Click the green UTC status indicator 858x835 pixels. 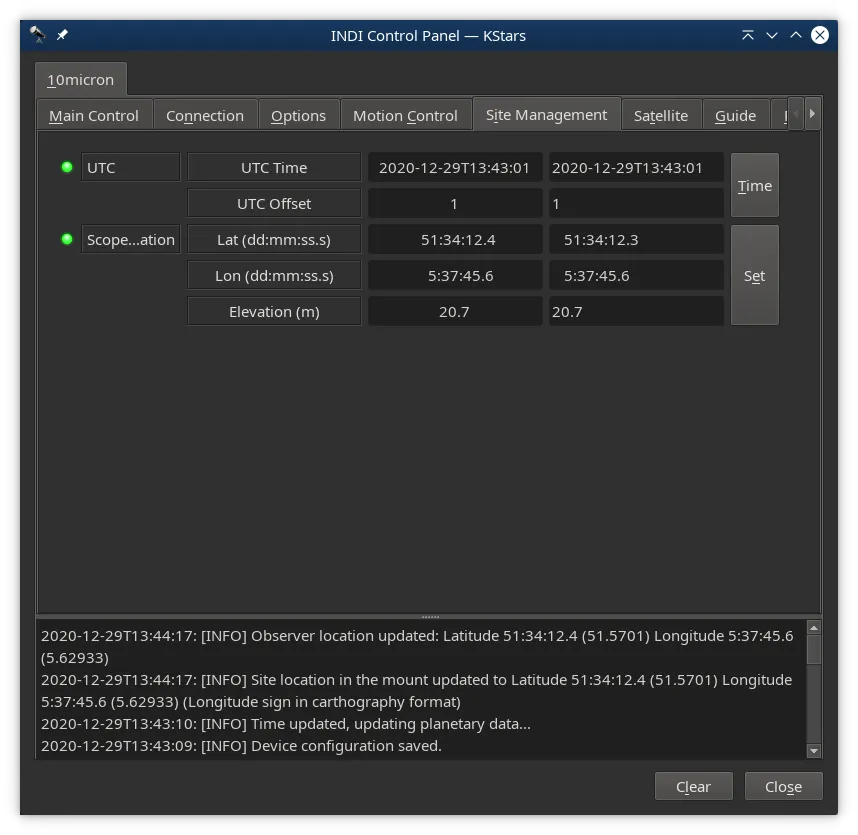click(x=67, y=167)
